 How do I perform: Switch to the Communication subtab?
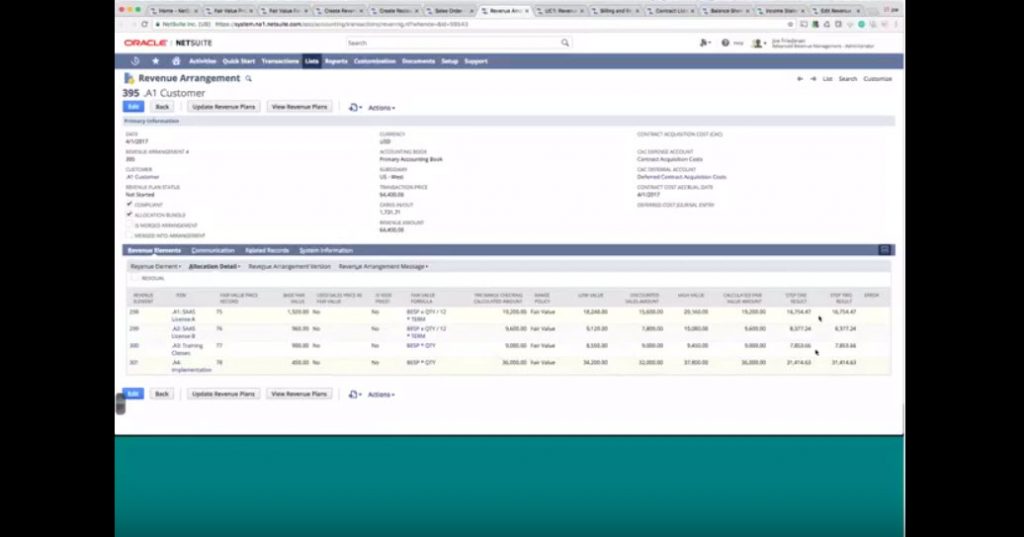point(213,250)
